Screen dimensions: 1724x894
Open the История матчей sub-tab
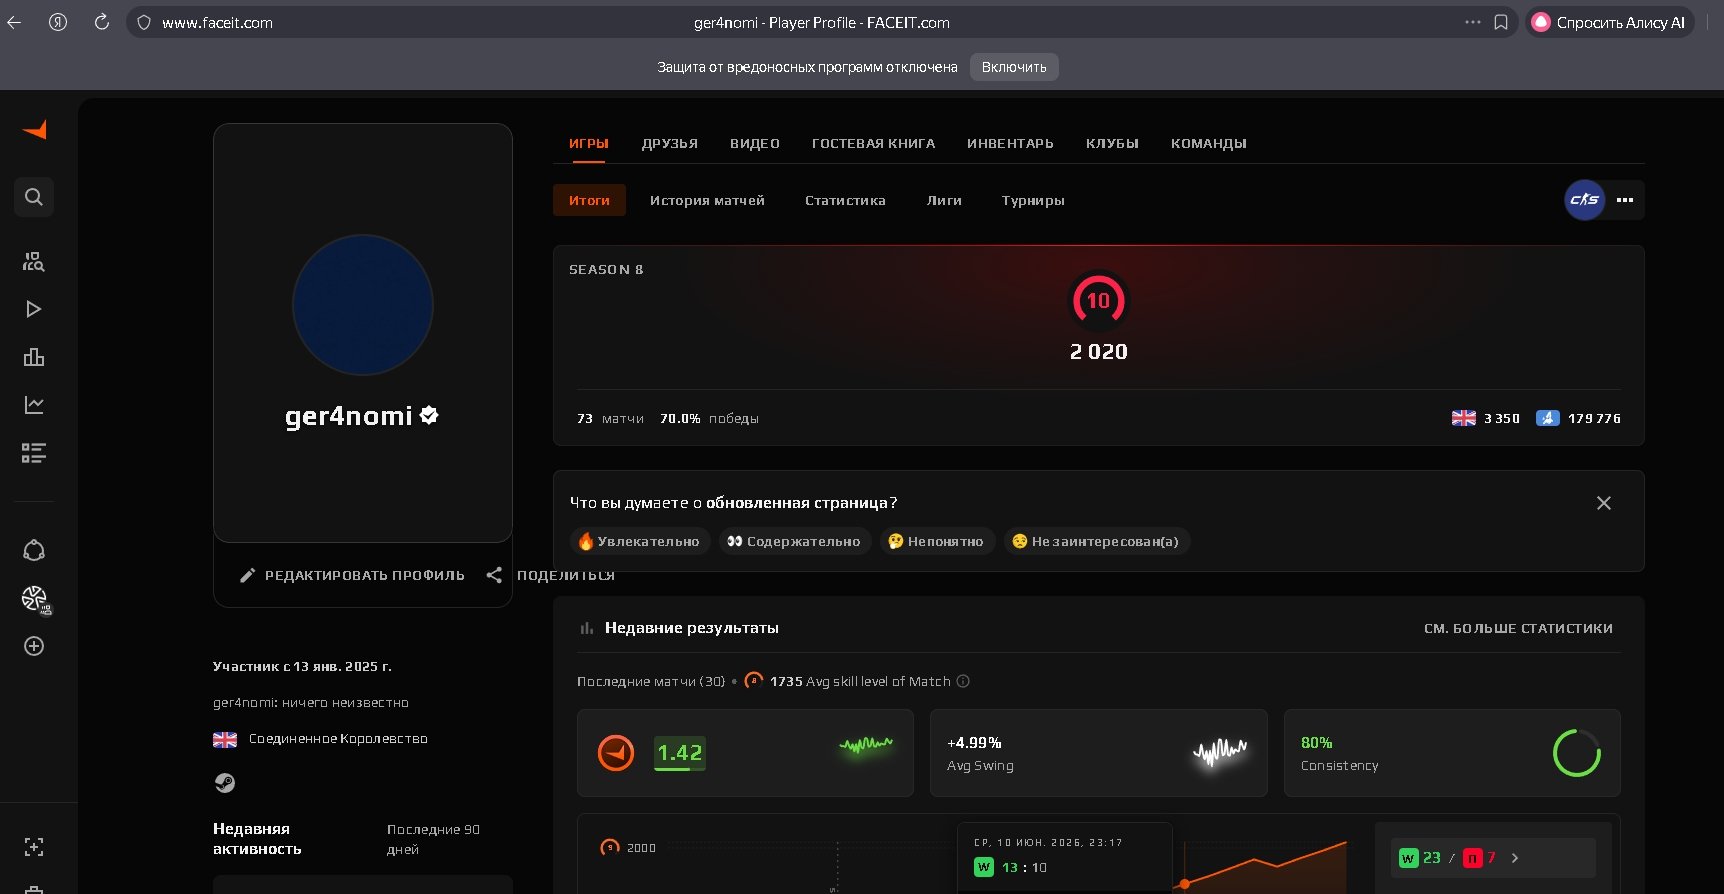[x=707, y=200]
